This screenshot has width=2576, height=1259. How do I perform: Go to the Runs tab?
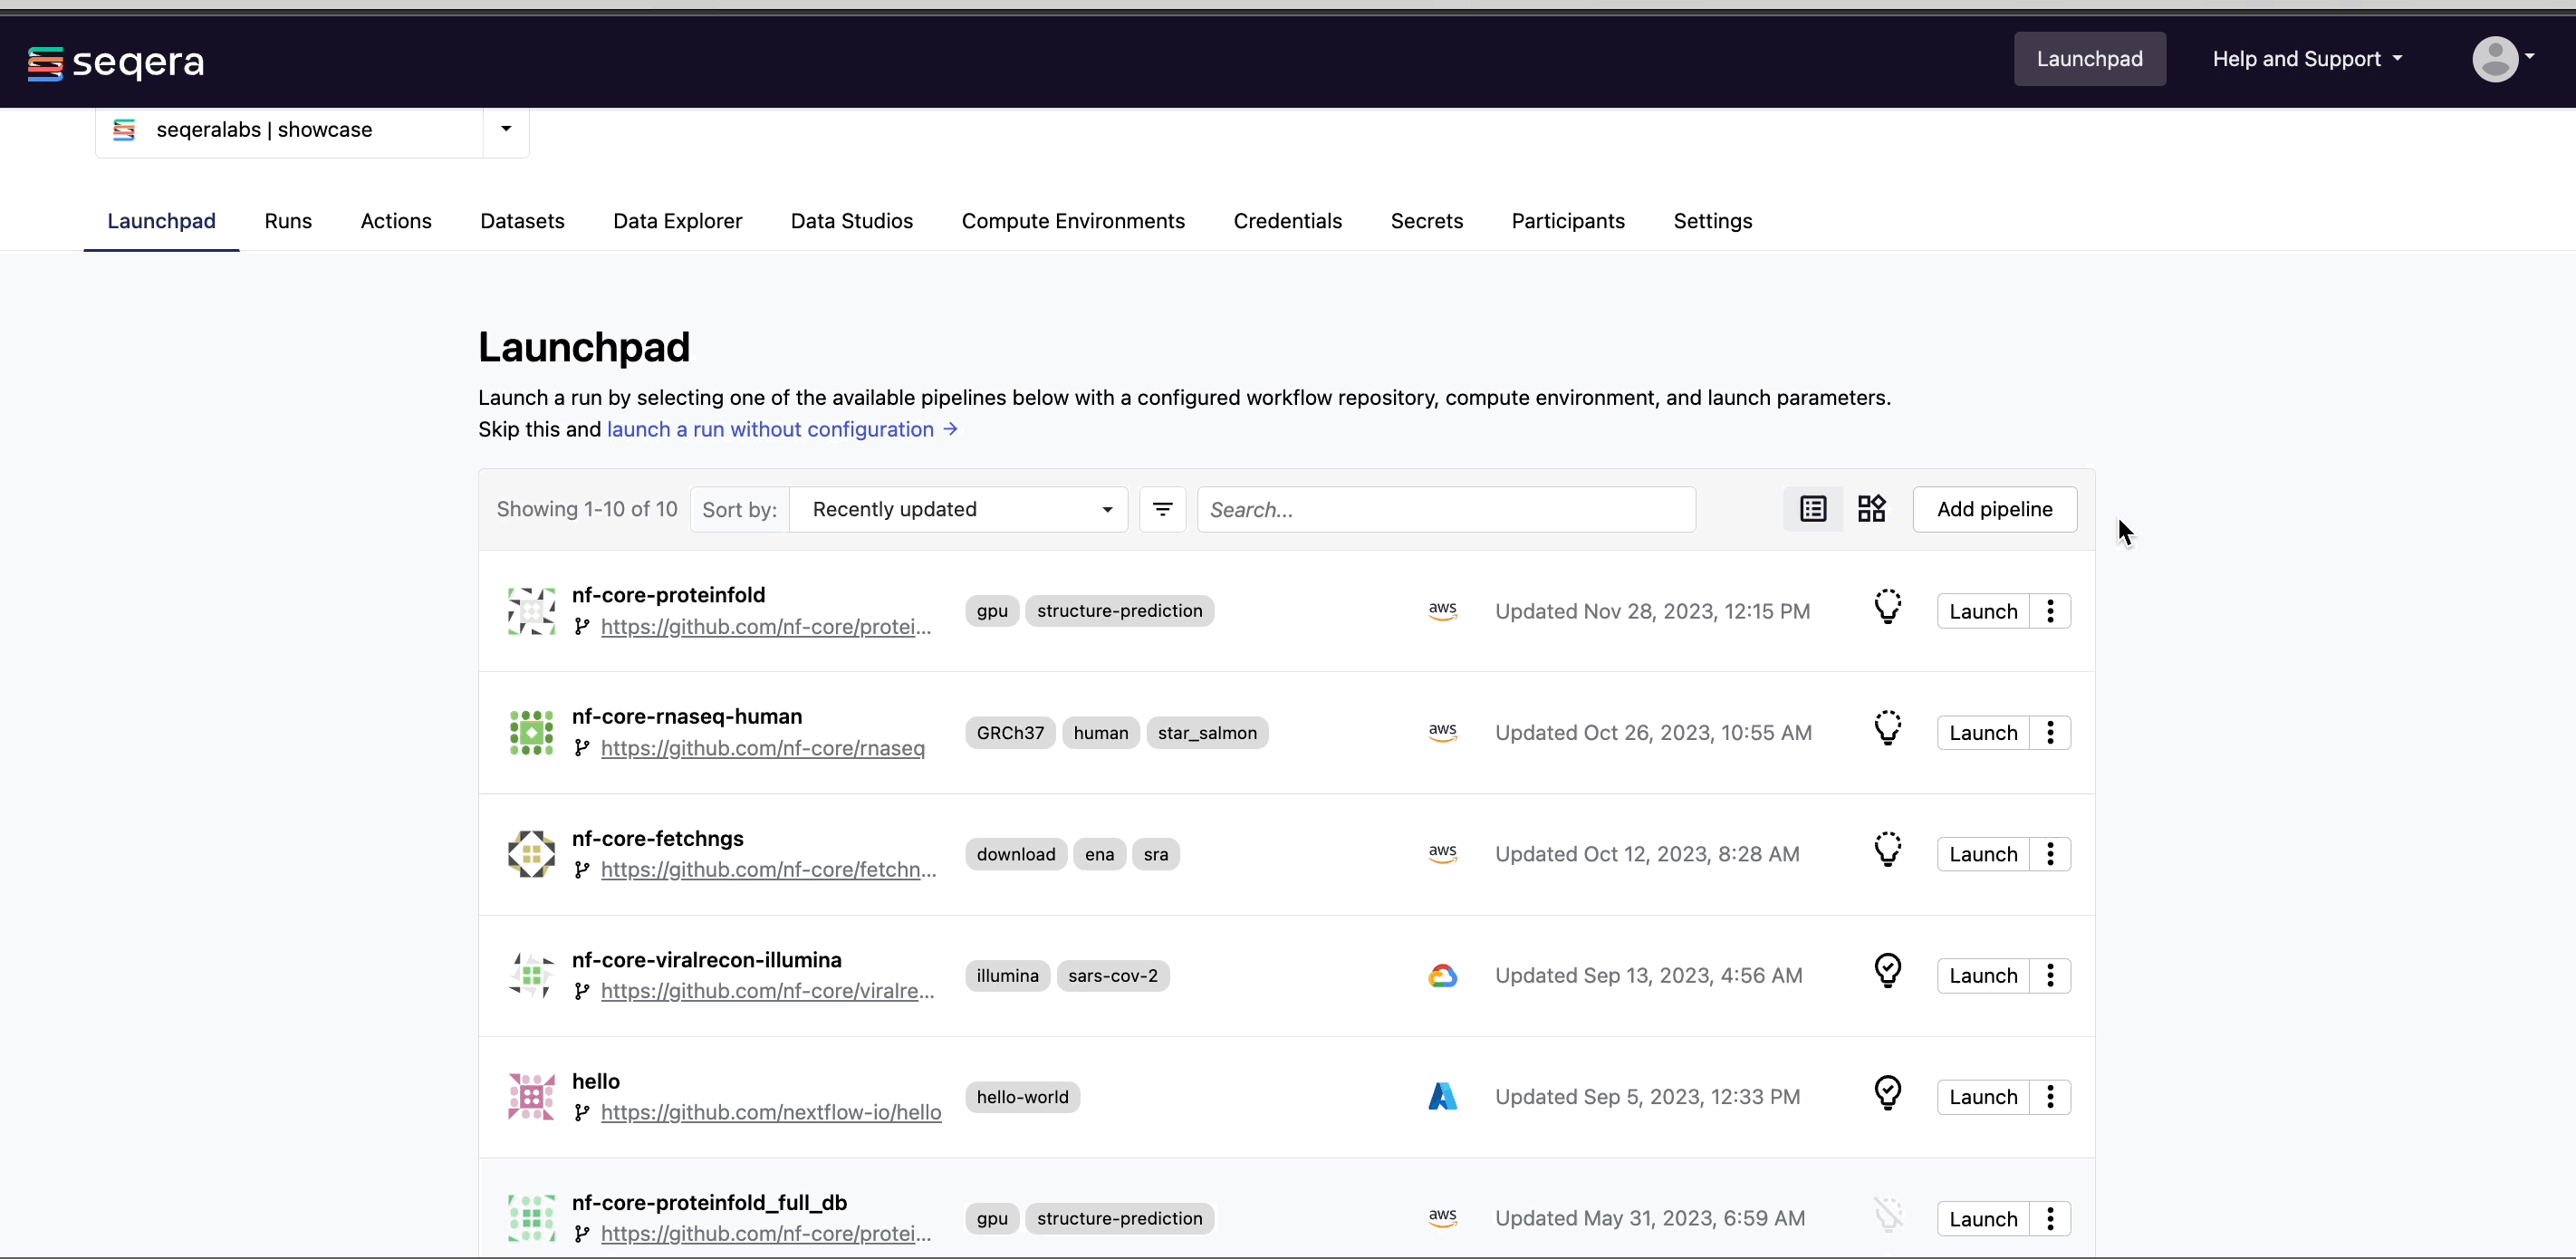[288, 221]
